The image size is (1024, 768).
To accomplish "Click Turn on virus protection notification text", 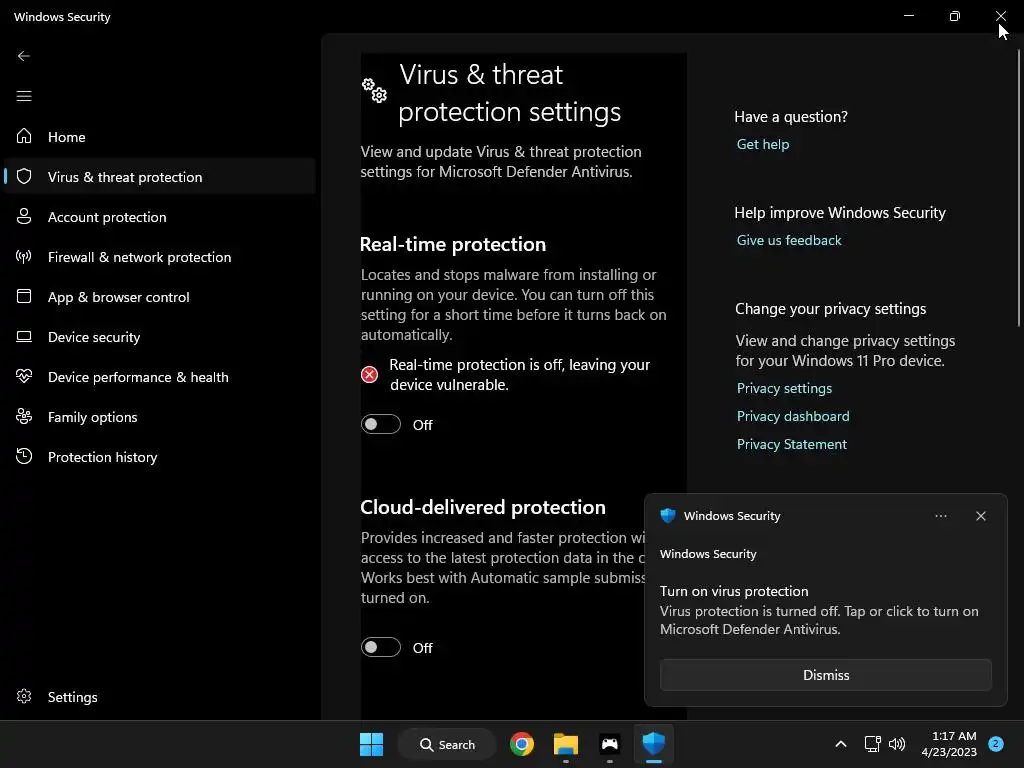I will click(x=734, y=591).
